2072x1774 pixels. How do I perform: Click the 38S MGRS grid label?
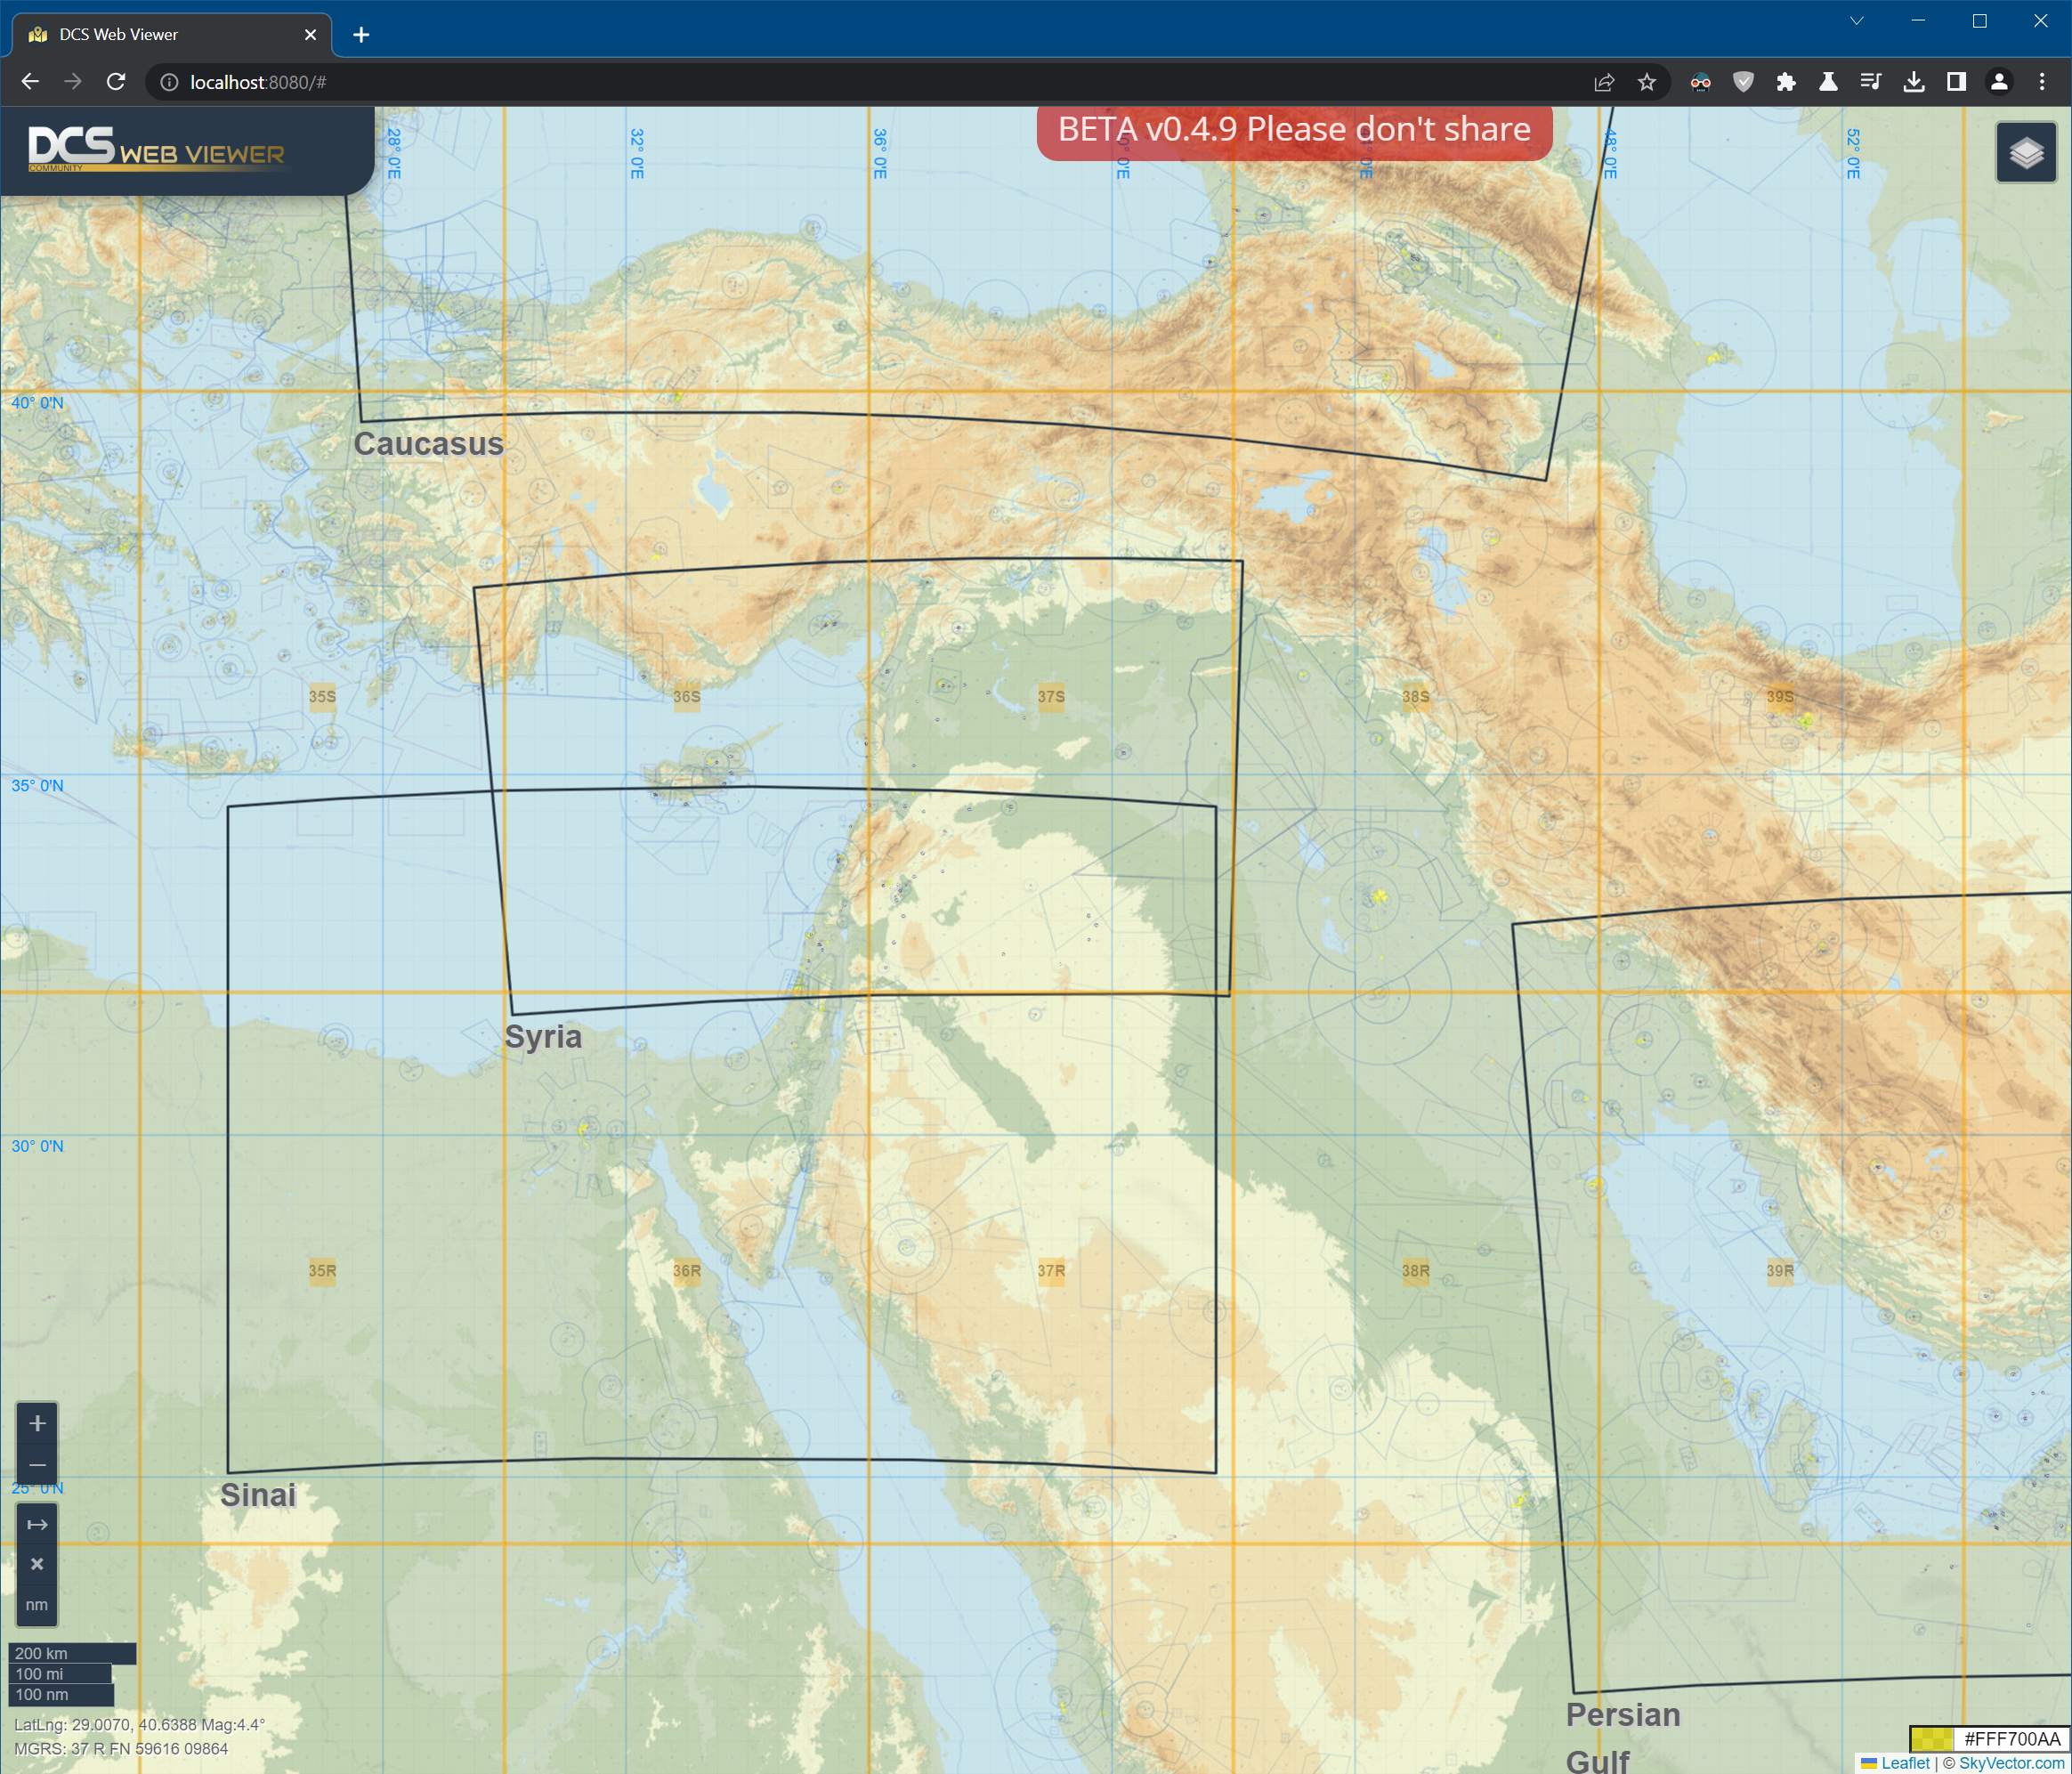(1415, 697)
